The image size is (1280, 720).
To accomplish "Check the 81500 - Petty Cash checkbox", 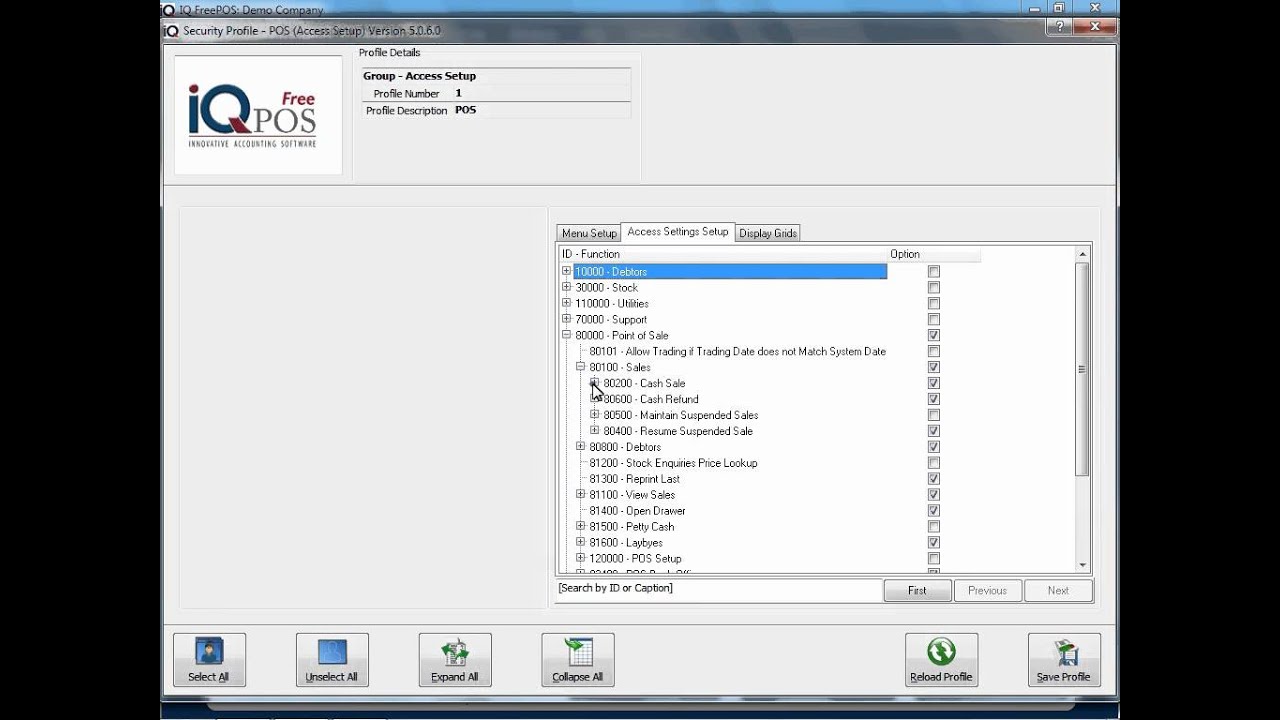I will pyautogui.click(x=934, y=527).
